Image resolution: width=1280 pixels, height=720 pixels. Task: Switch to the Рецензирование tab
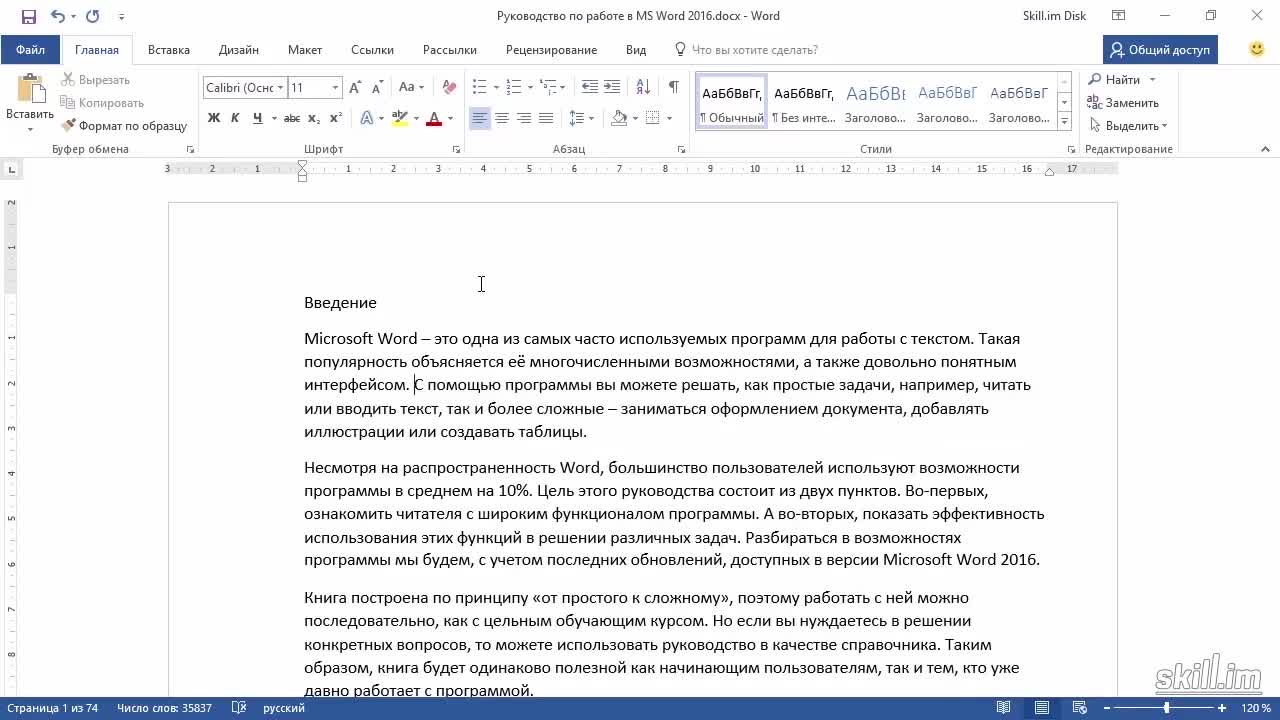tap(551, 50)
